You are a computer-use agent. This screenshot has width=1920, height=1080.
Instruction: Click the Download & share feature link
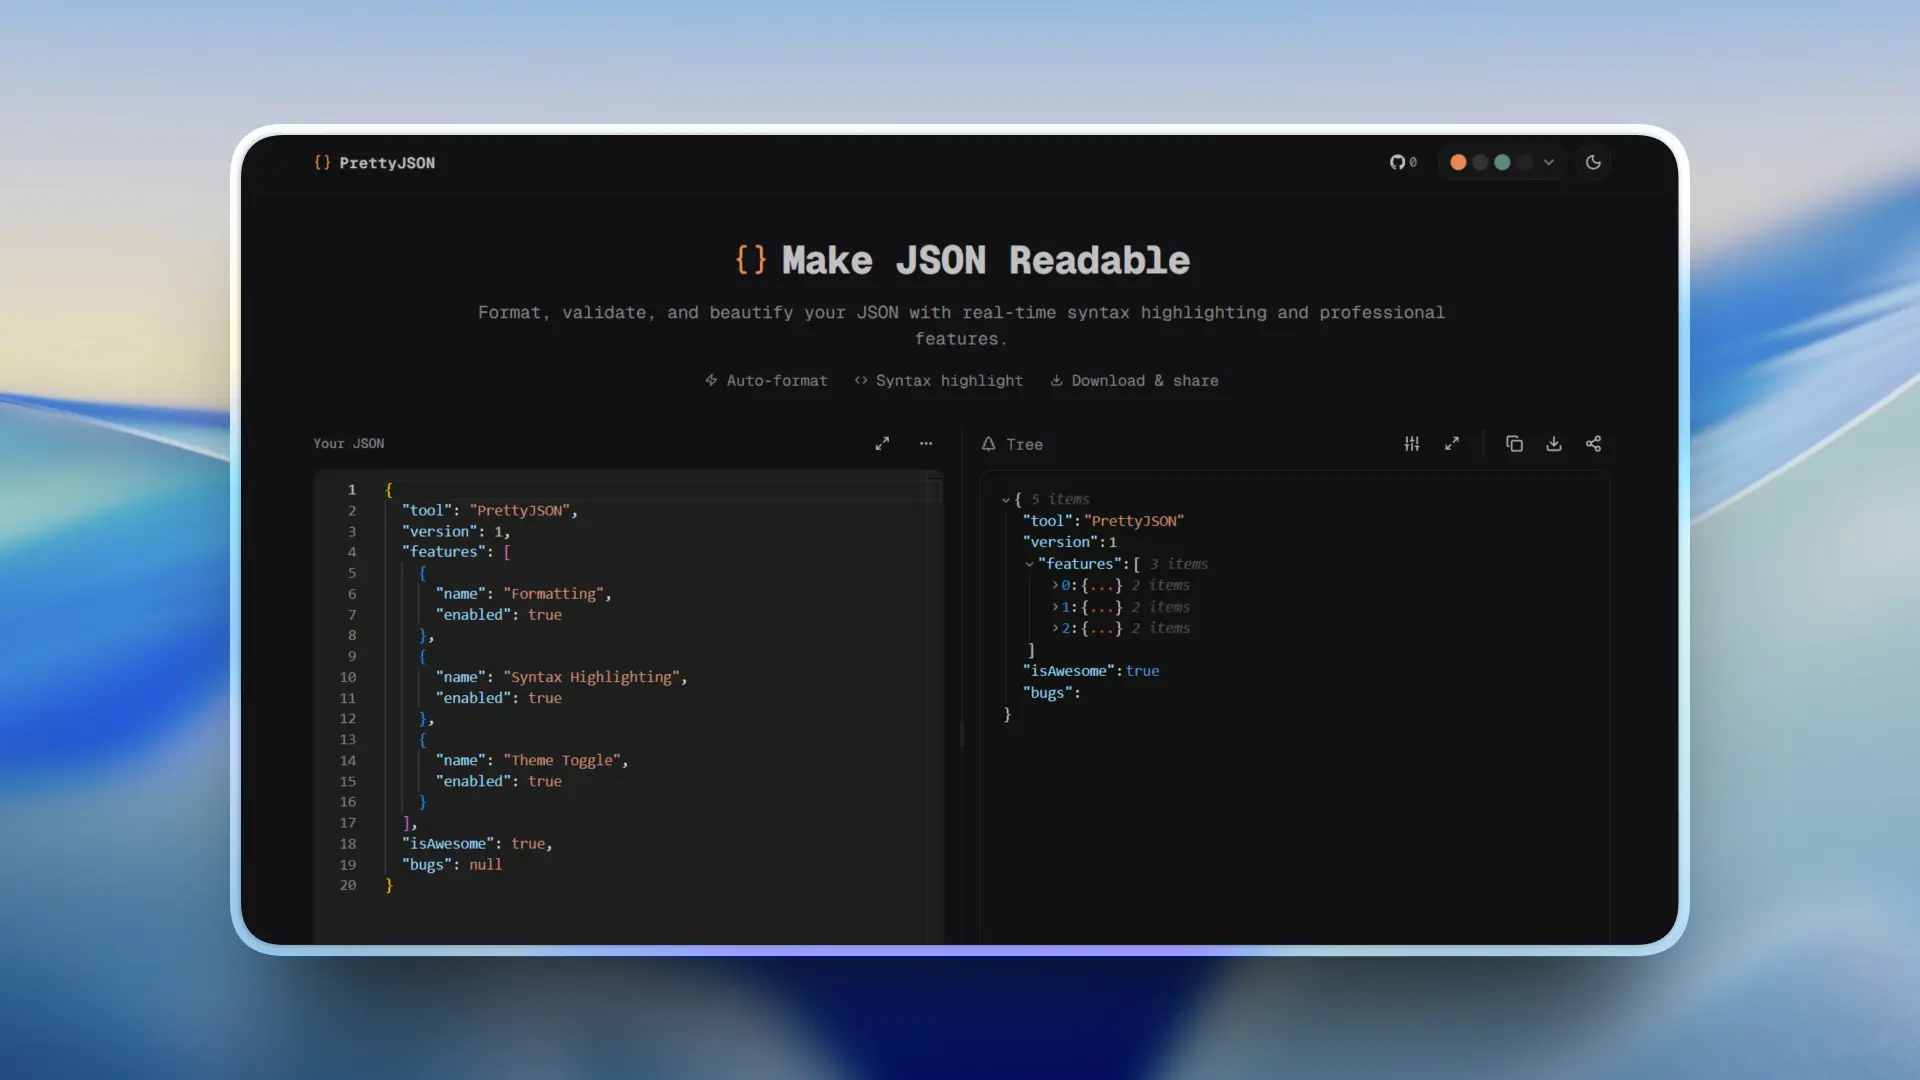[1134, 381]
